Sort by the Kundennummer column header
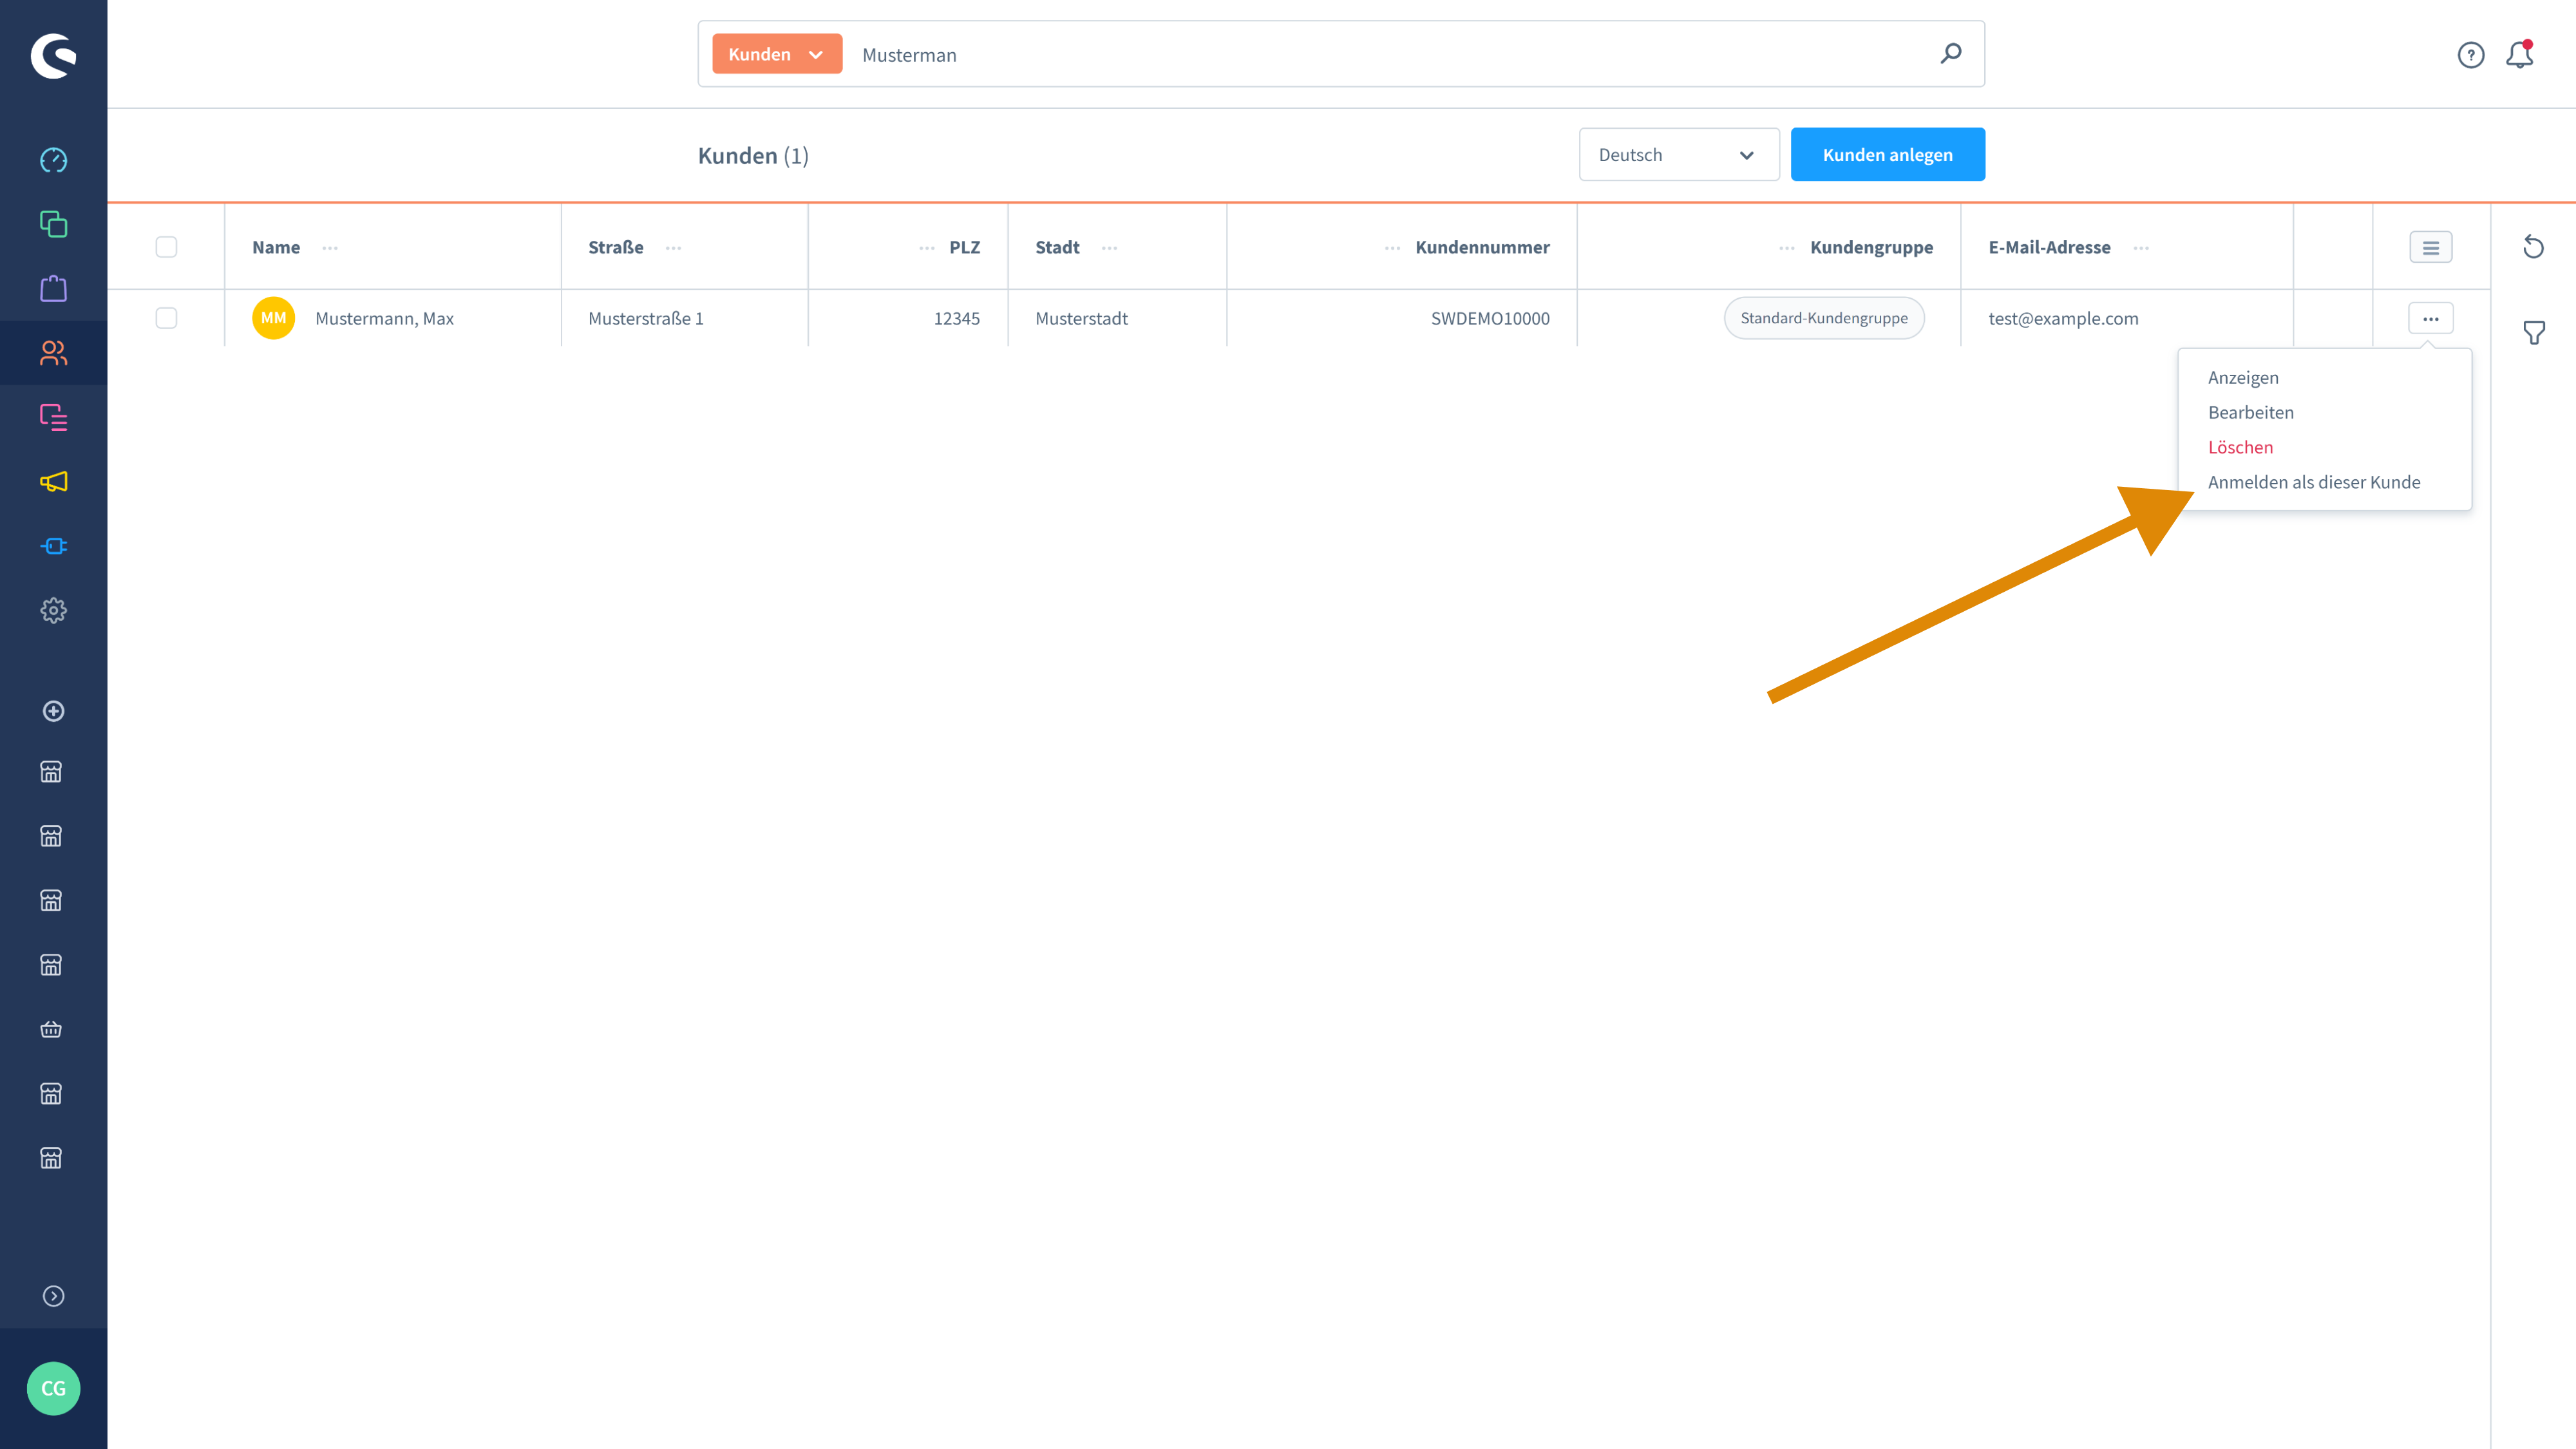The width and height of the screenshot is (2576, 1449). (x=1482, y=247)
